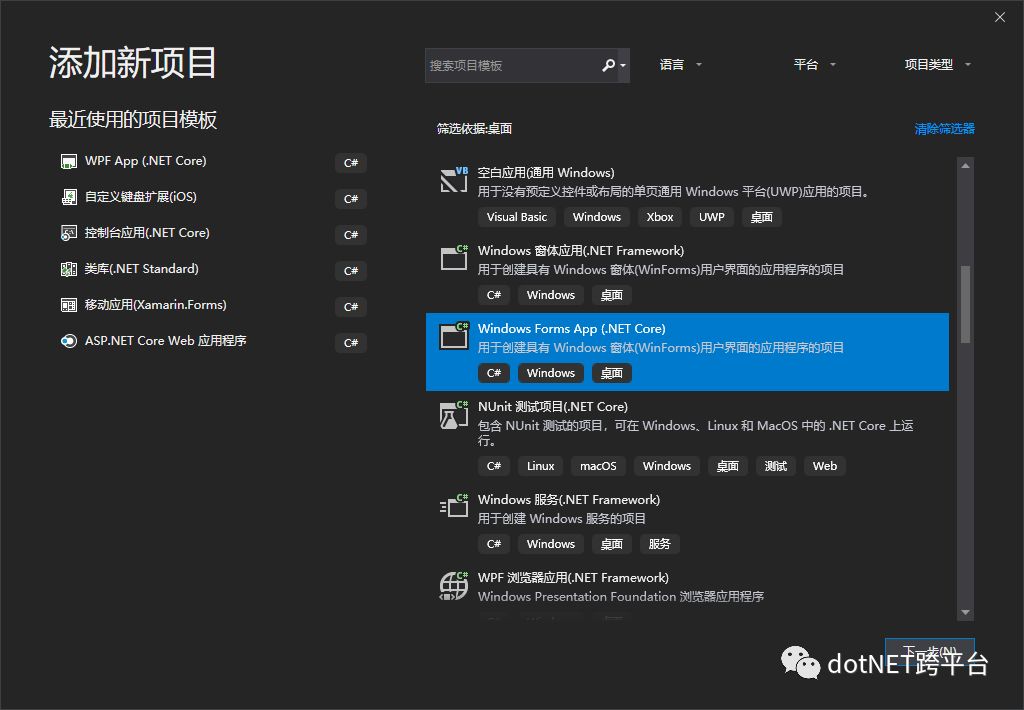Click the template list scroll up arrow
Viewport: 1024px width, 710px height.
pos(965,166)
